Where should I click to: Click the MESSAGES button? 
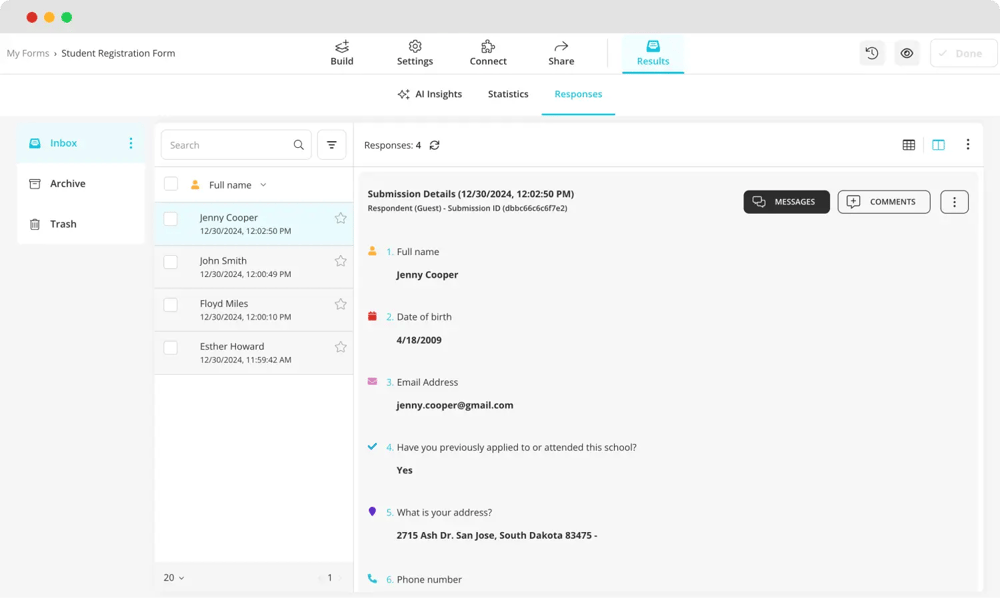[x=786, y=202]
